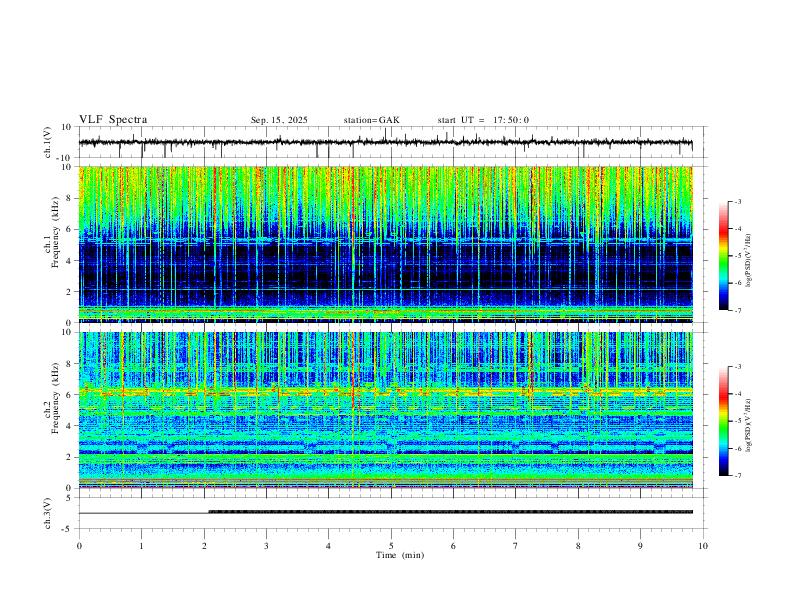
Task: Click the upper PSD color scale bar
Action: click(723, 256)
